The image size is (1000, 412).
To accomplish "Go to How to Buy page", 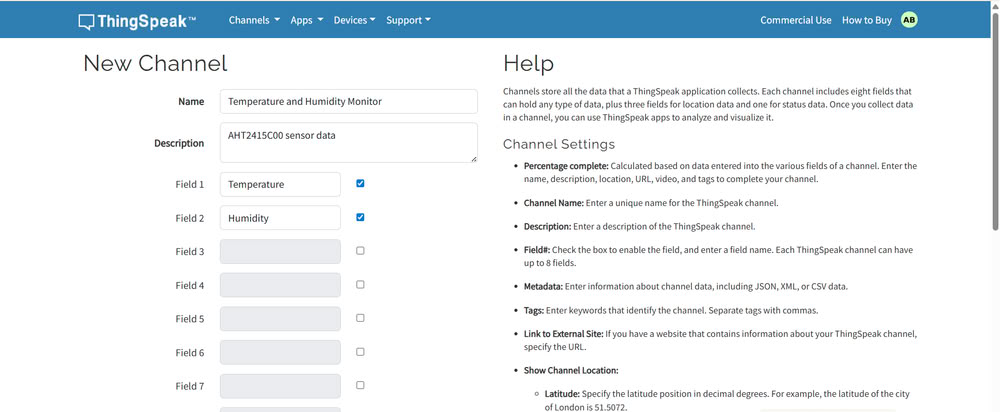I will point(866,20).
